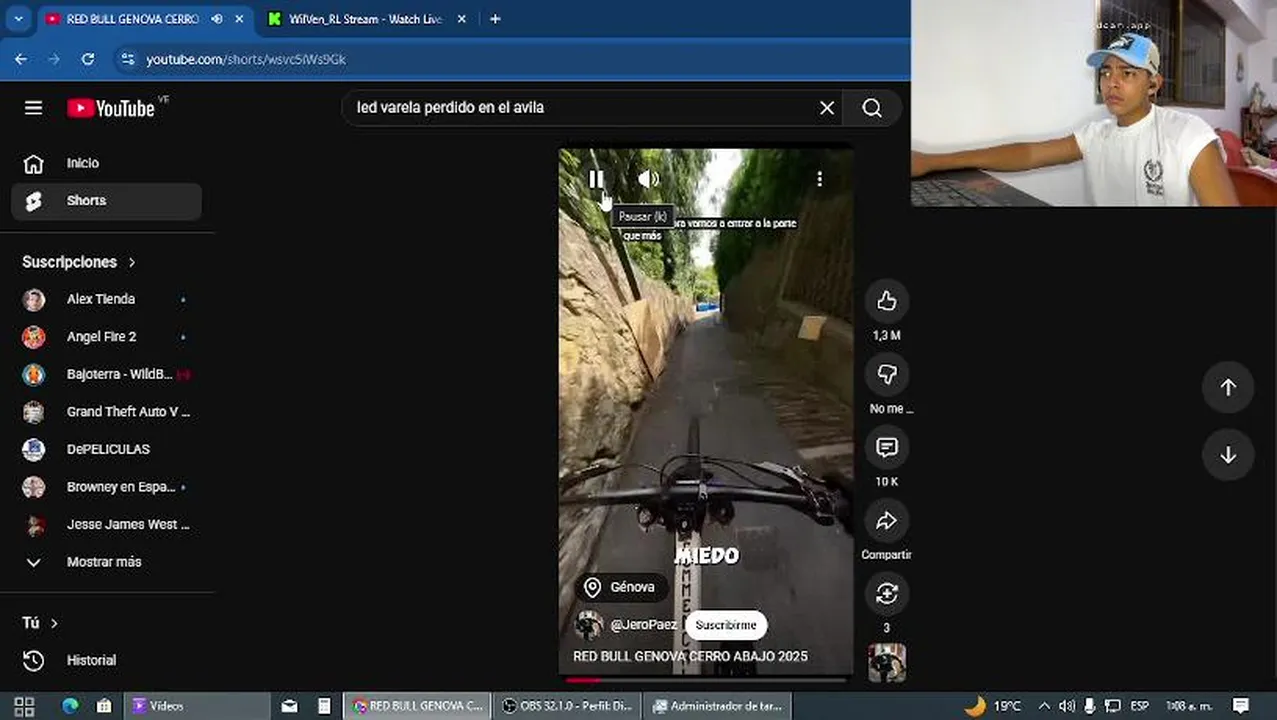Click the address bar URL
The width and height of the screenshot is (1277, 720).
point(246,60)
